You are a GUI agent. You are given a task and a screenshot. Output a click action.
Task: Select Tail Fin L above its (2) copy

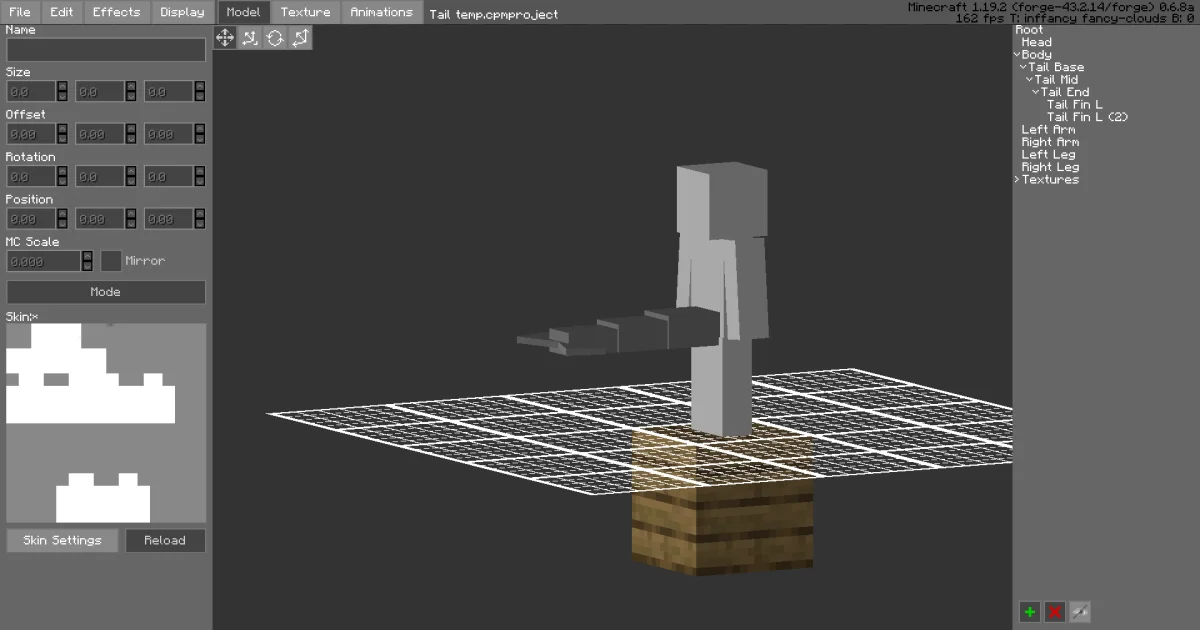click(1075, 105)
